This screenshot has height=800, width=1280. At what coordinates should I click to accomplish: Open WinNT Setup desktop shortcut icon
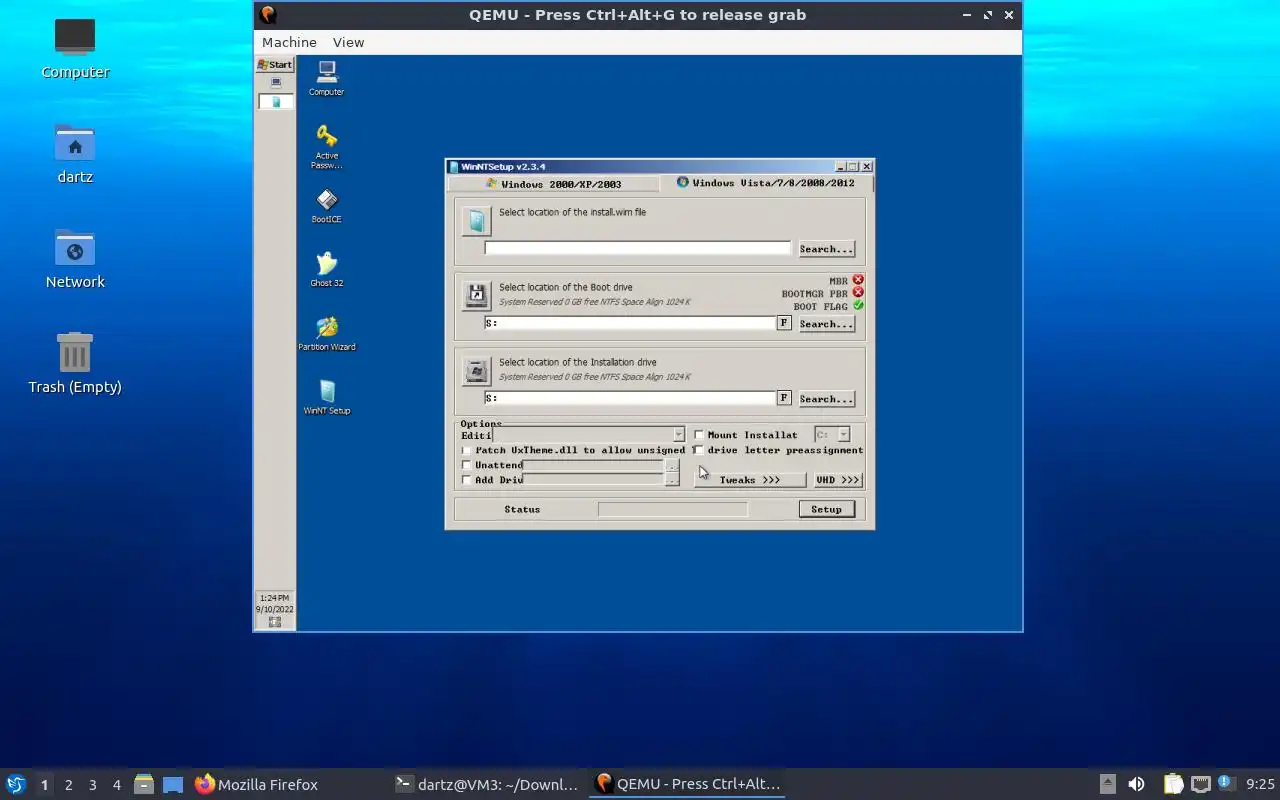point(326,391)
